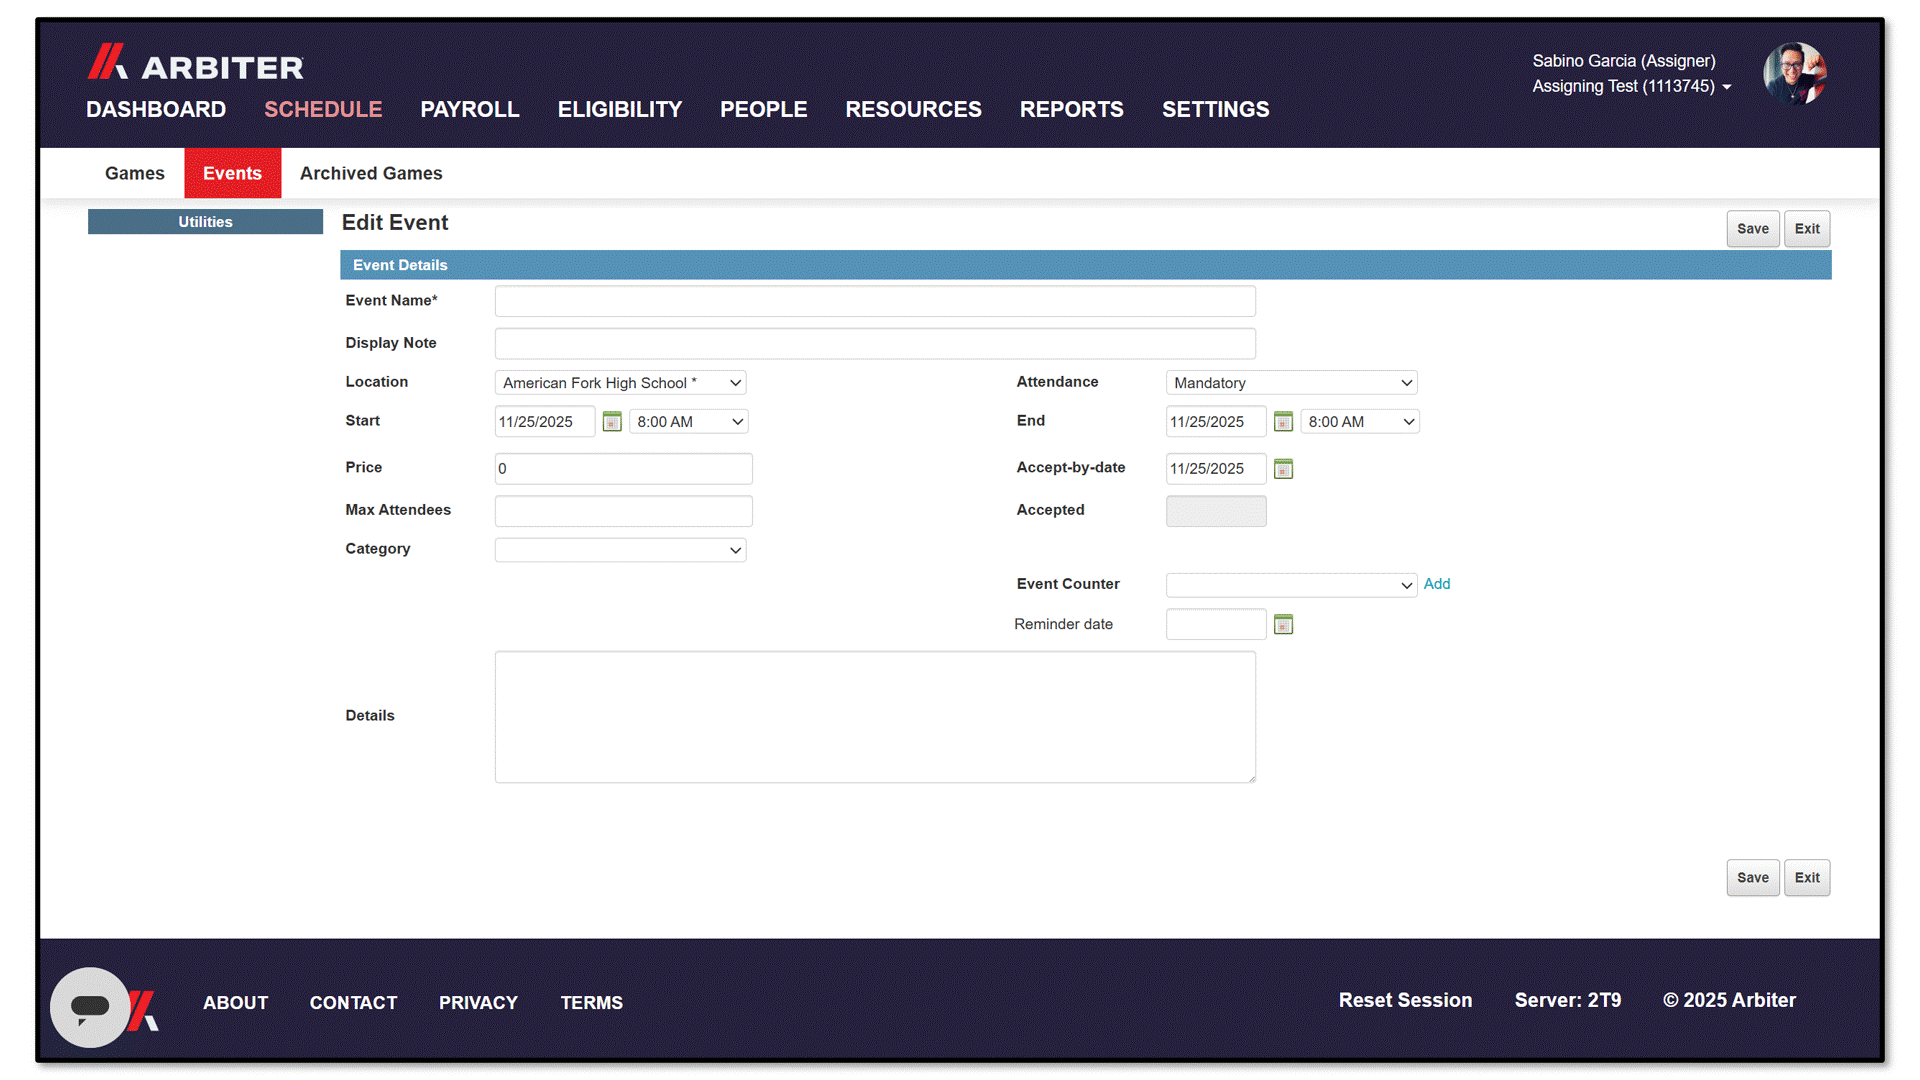Image resolution: width=1920 pixels, height=1080 pixels.
Task: Click the Sabino Garcia (Assigner) username
Action: (x=1624, y=61)
